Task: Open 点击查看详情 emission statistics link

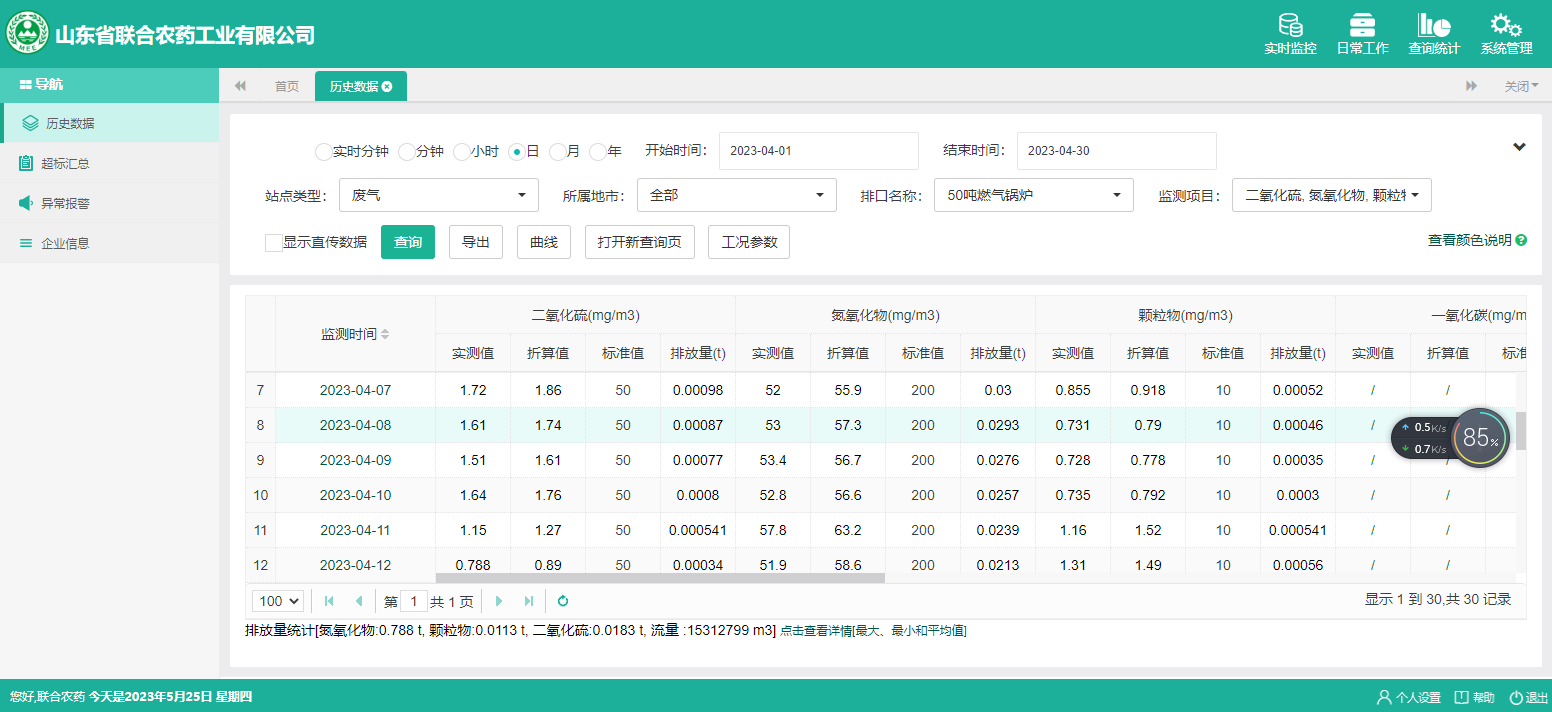Action: [873, 631]
